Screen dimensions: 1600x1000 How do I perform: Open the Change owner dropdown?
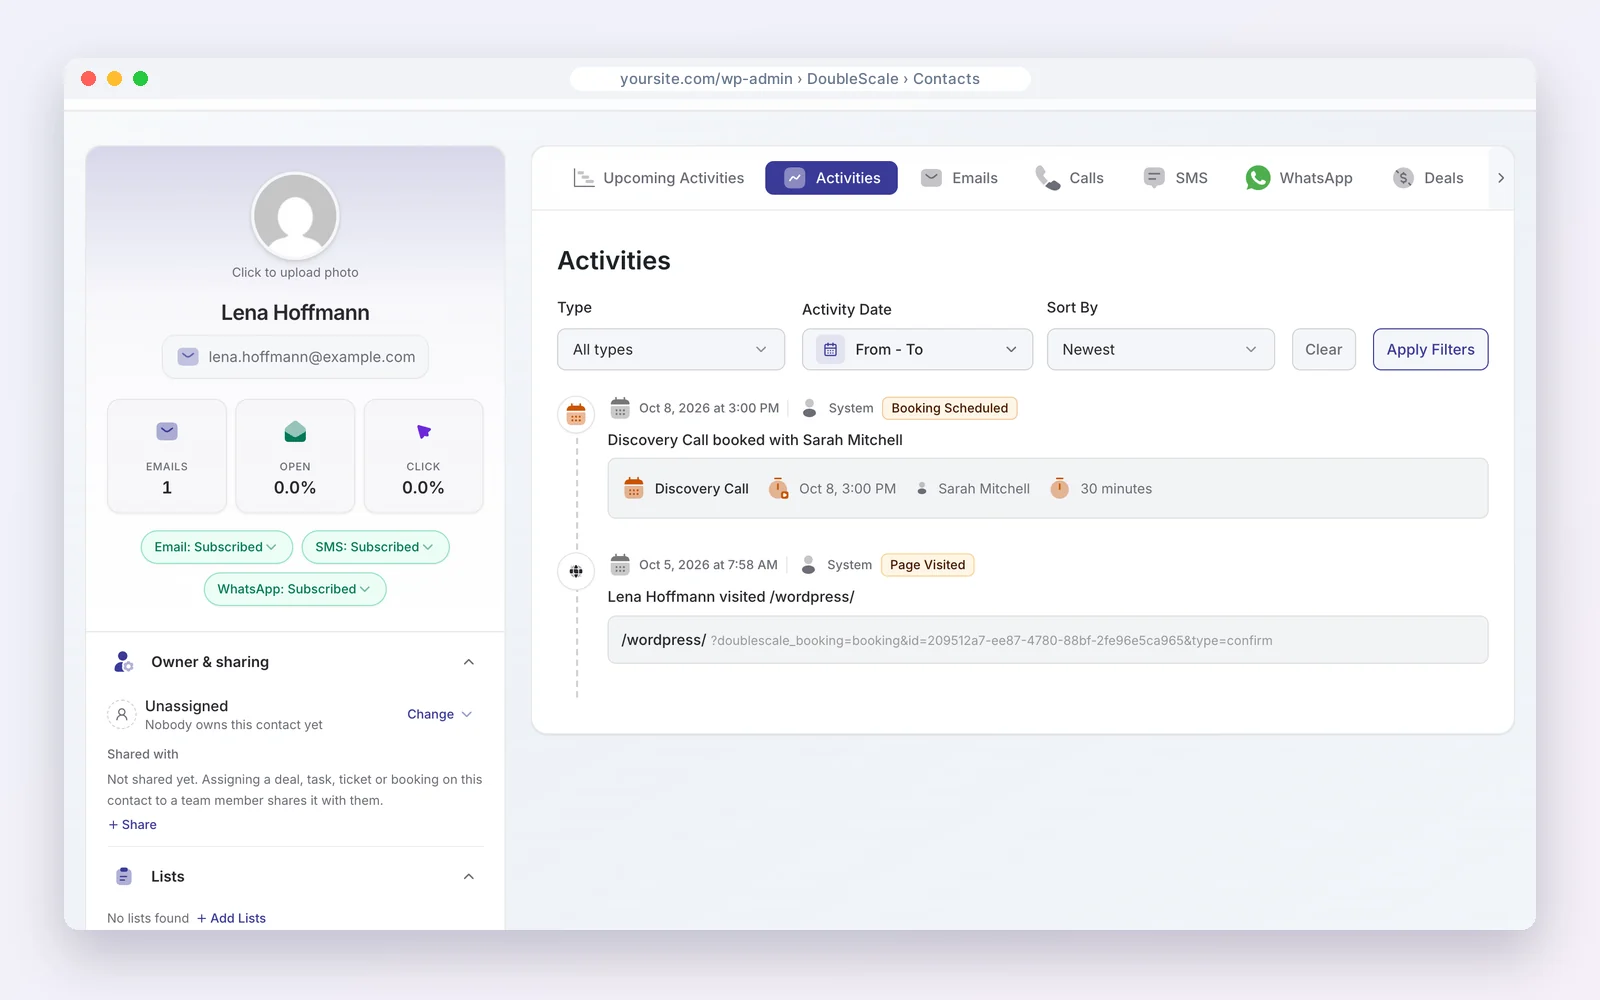(x=439, y=714)
